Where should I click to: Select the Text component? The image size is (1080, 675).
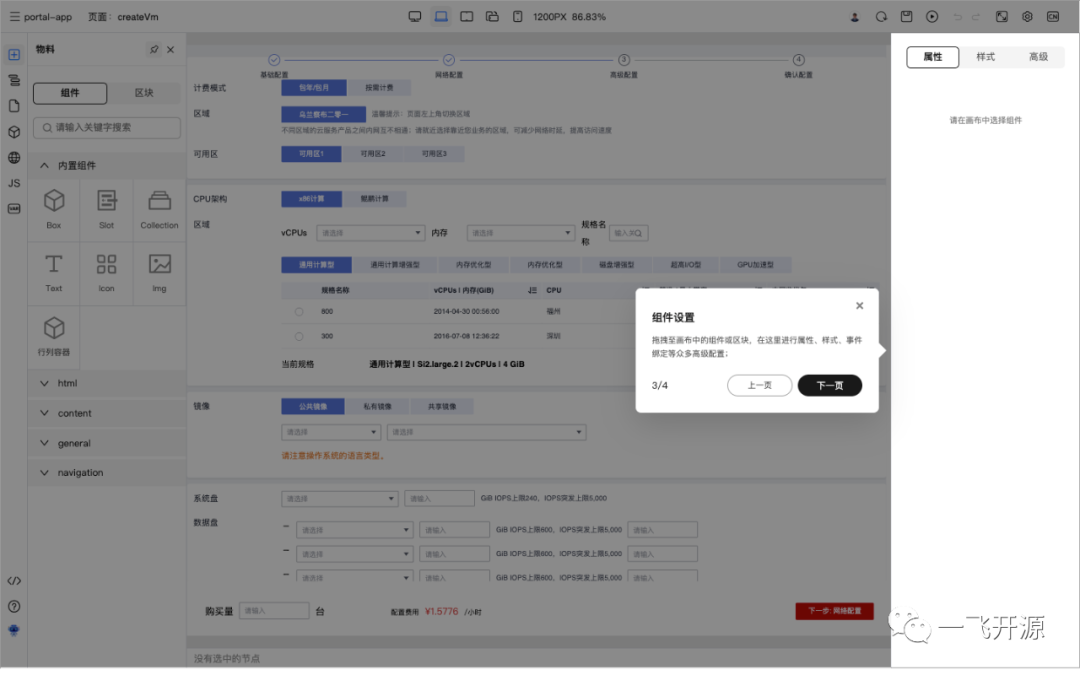tap(54, 273)
